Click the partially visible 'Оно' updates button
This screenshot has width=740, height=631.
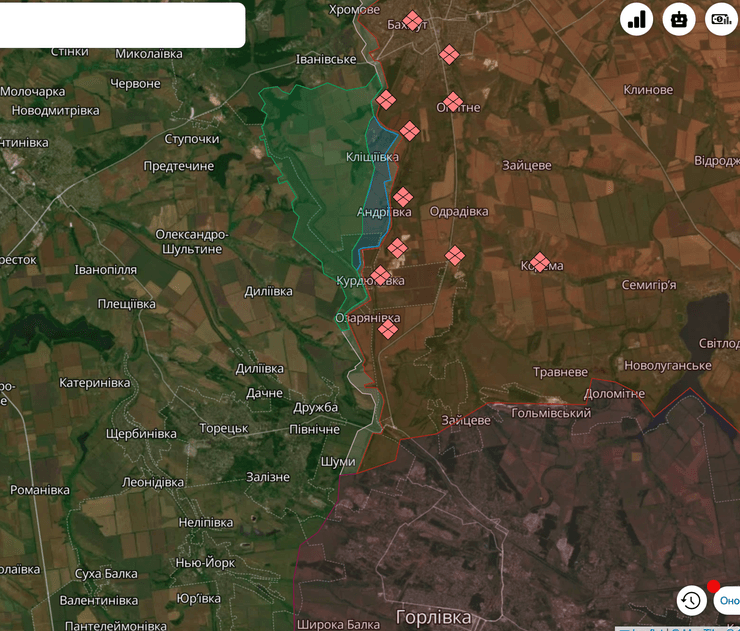[x=727, y=601]
